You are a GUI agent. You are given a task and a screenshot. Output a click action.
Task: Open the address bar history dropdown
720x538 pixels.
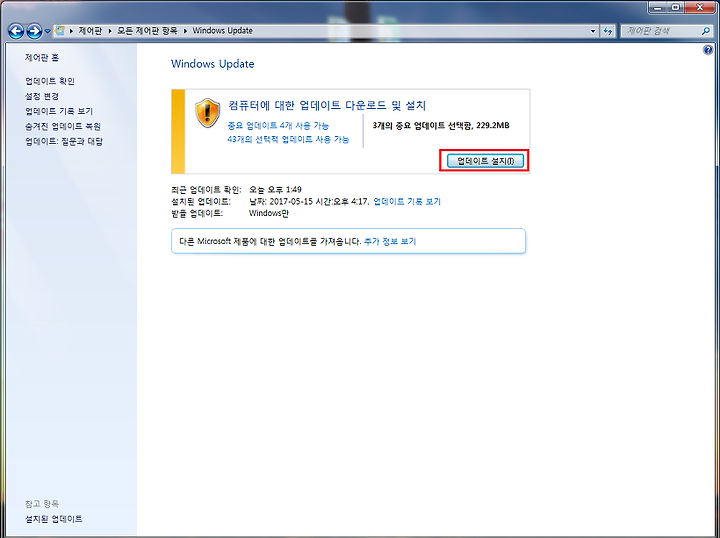[593, 31]
